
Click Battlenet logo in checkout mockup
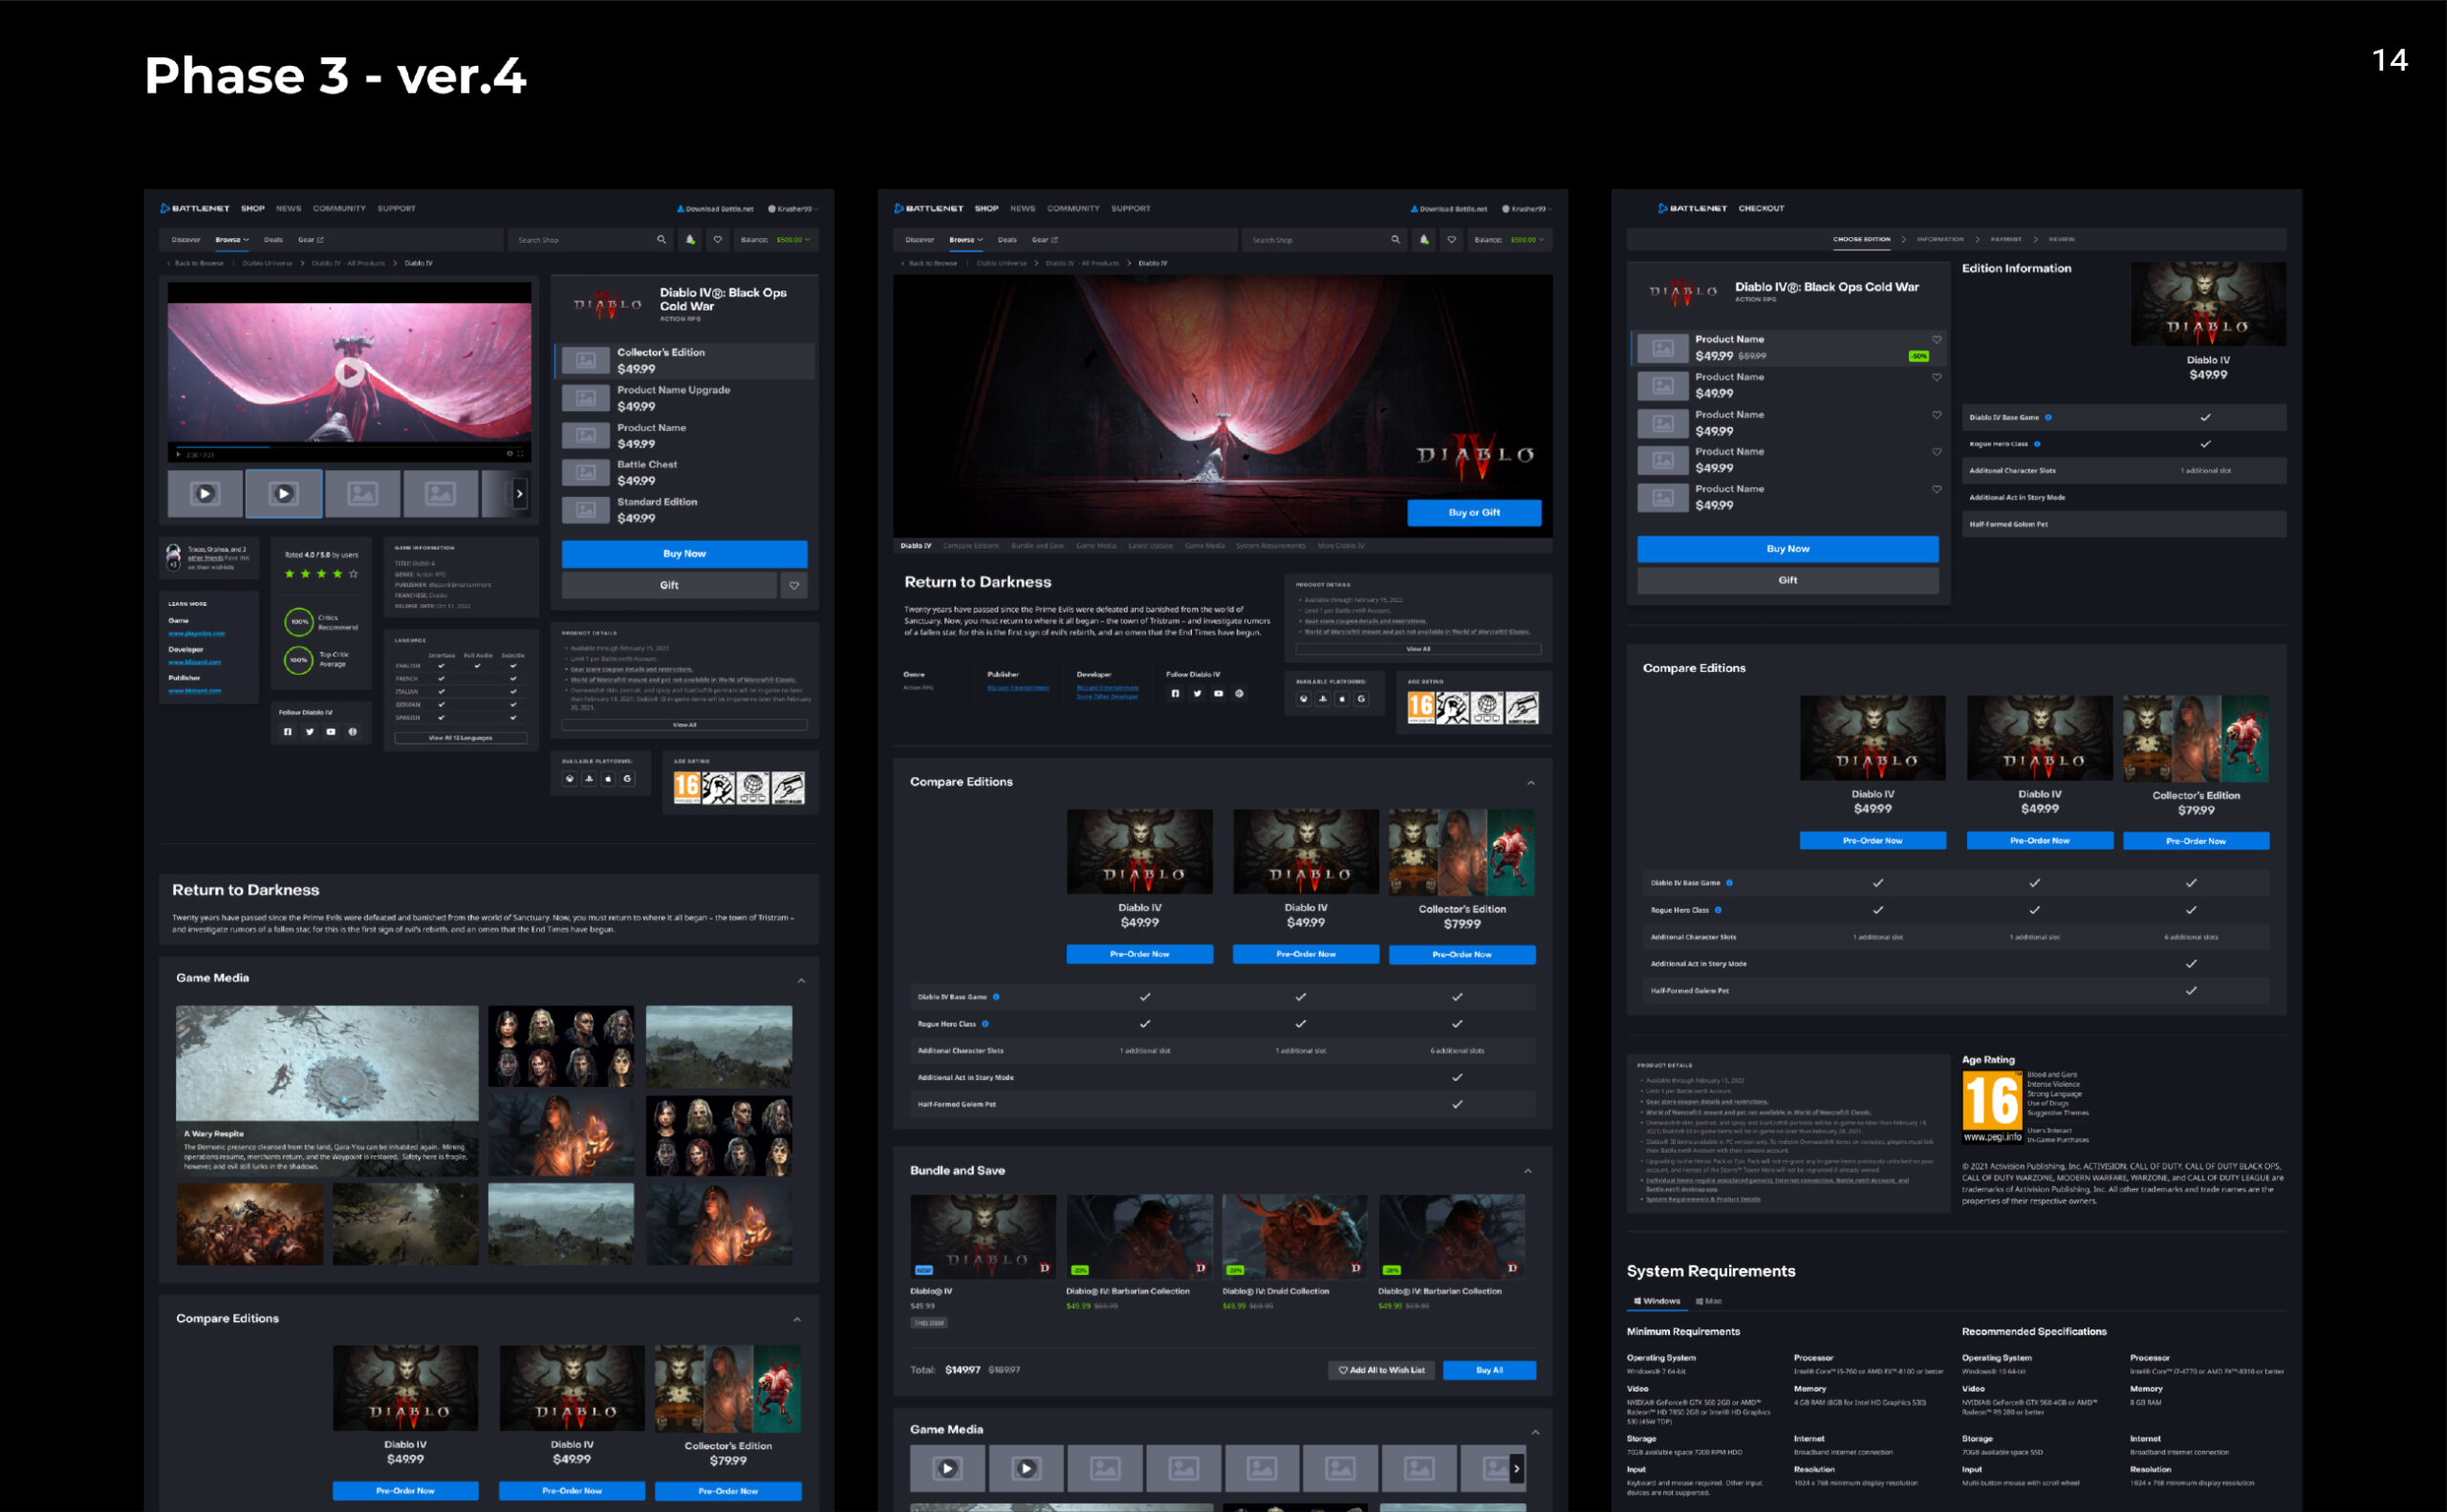1692,208
